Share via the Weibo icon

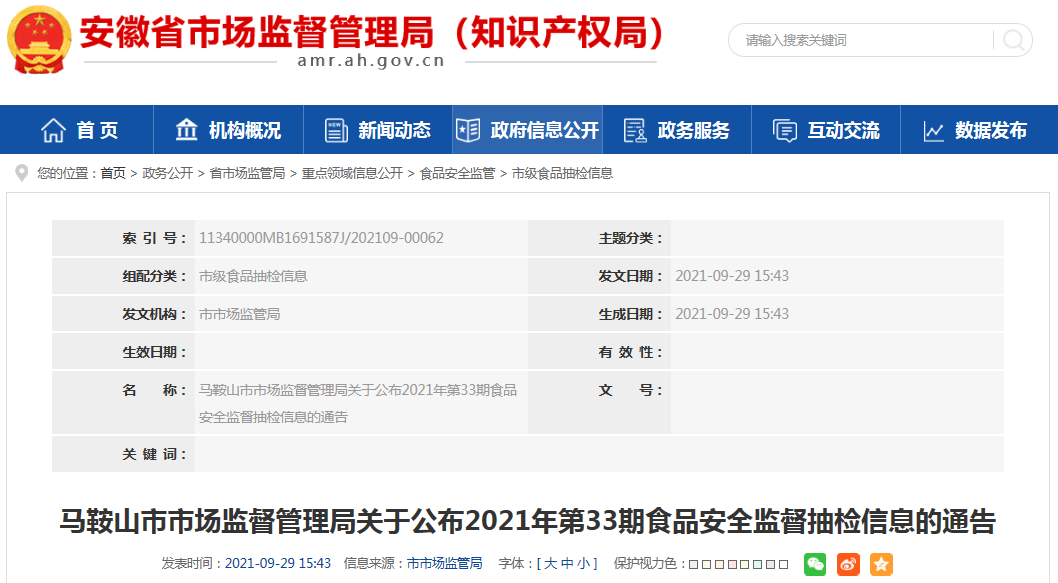pyautogui.click(x=848, y=564)
